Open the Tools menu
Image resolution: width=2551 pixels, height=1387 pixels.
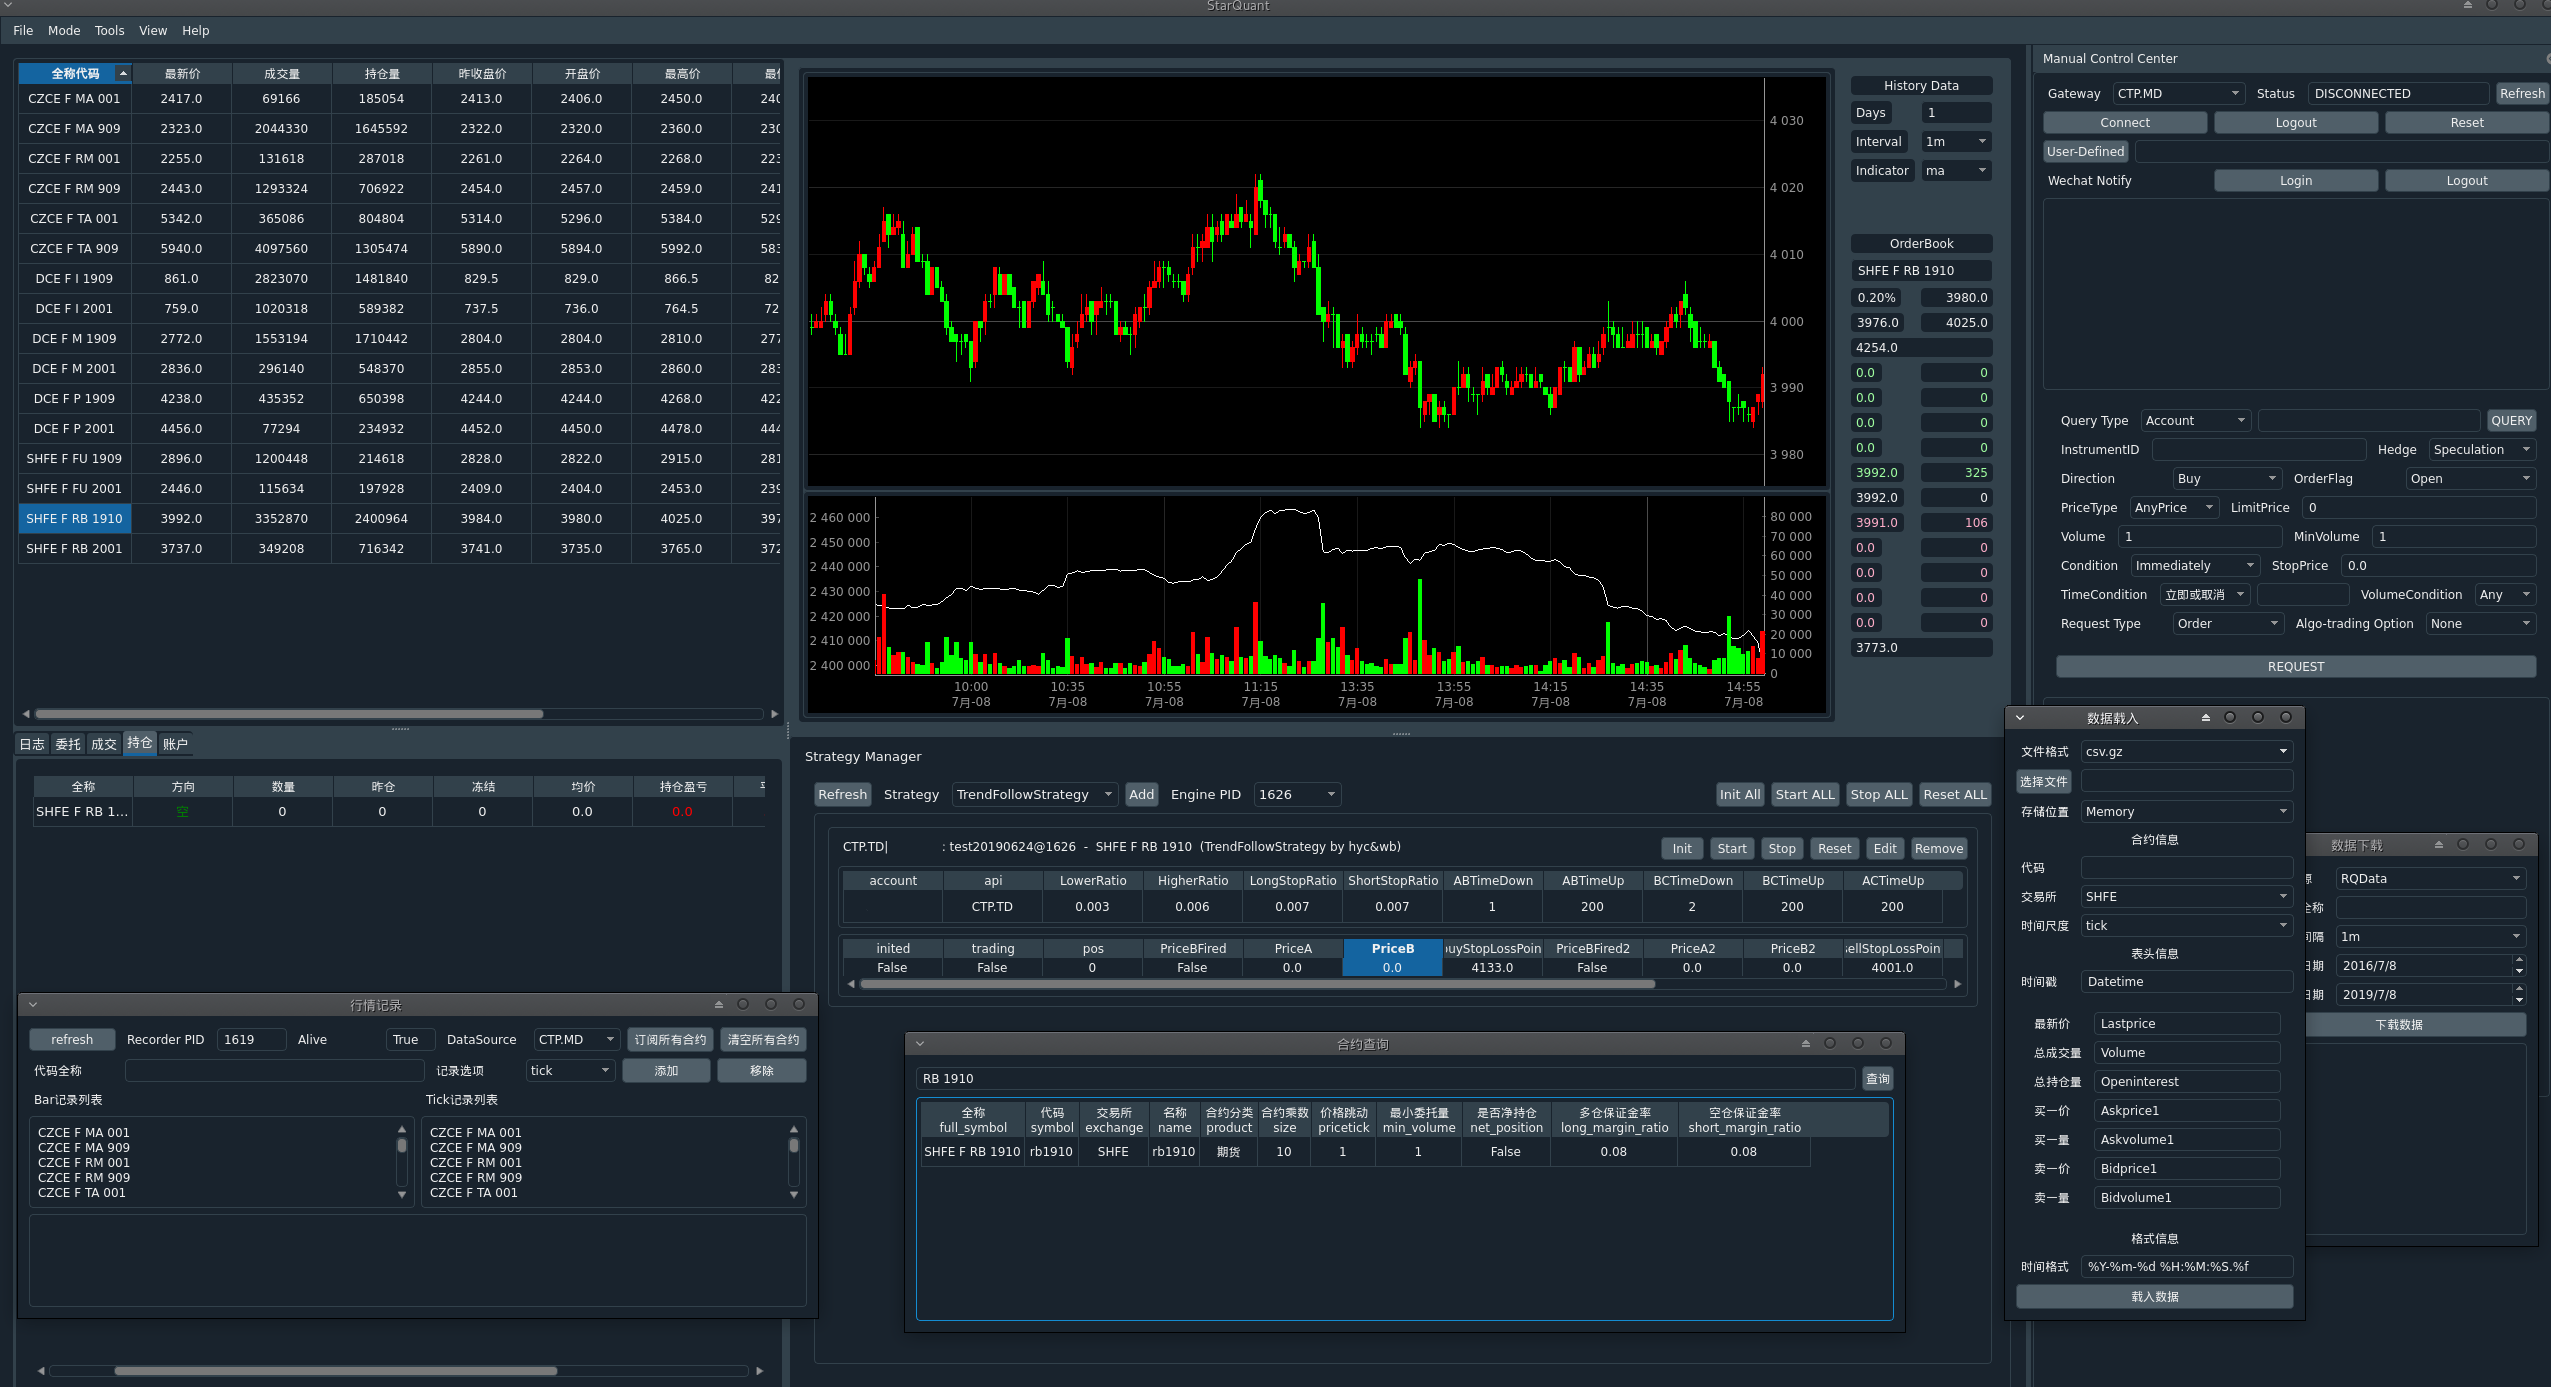click(x=109, y=30)
